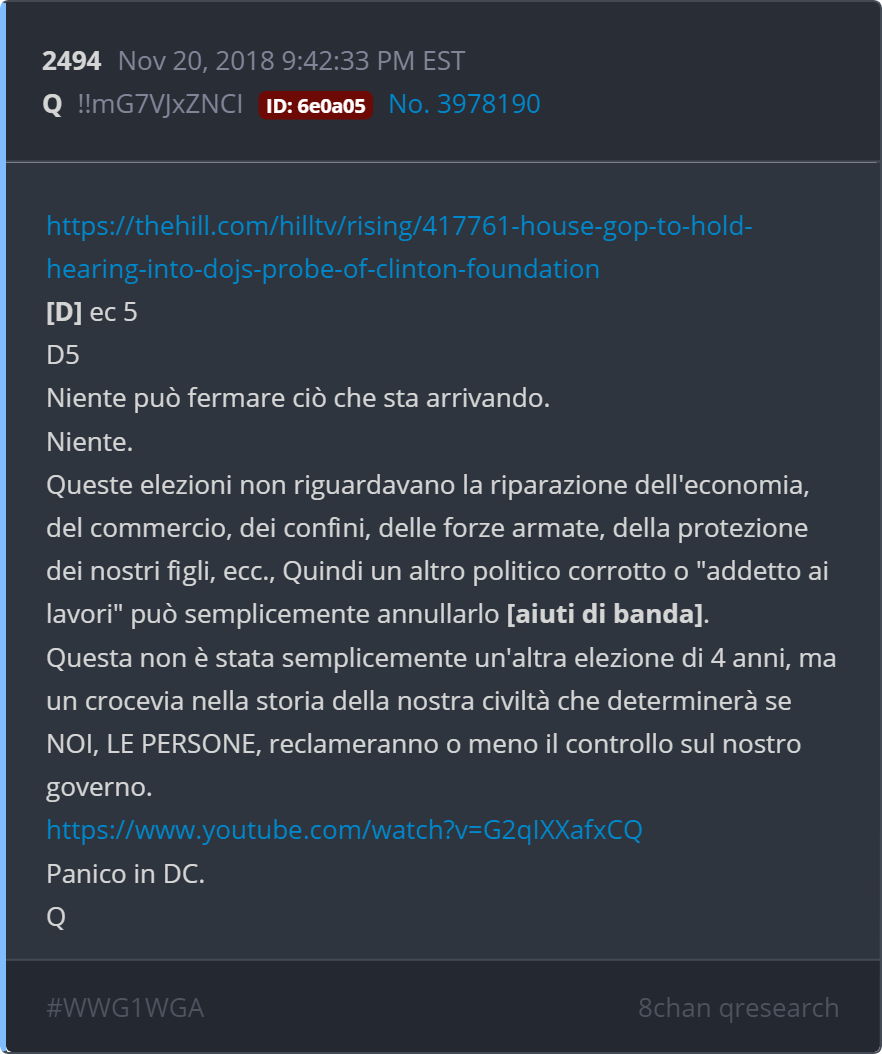The image size is (882, 1054).
Task: Open the YouTube watch link
Action: pyautogui.click(x=344, y=830)
